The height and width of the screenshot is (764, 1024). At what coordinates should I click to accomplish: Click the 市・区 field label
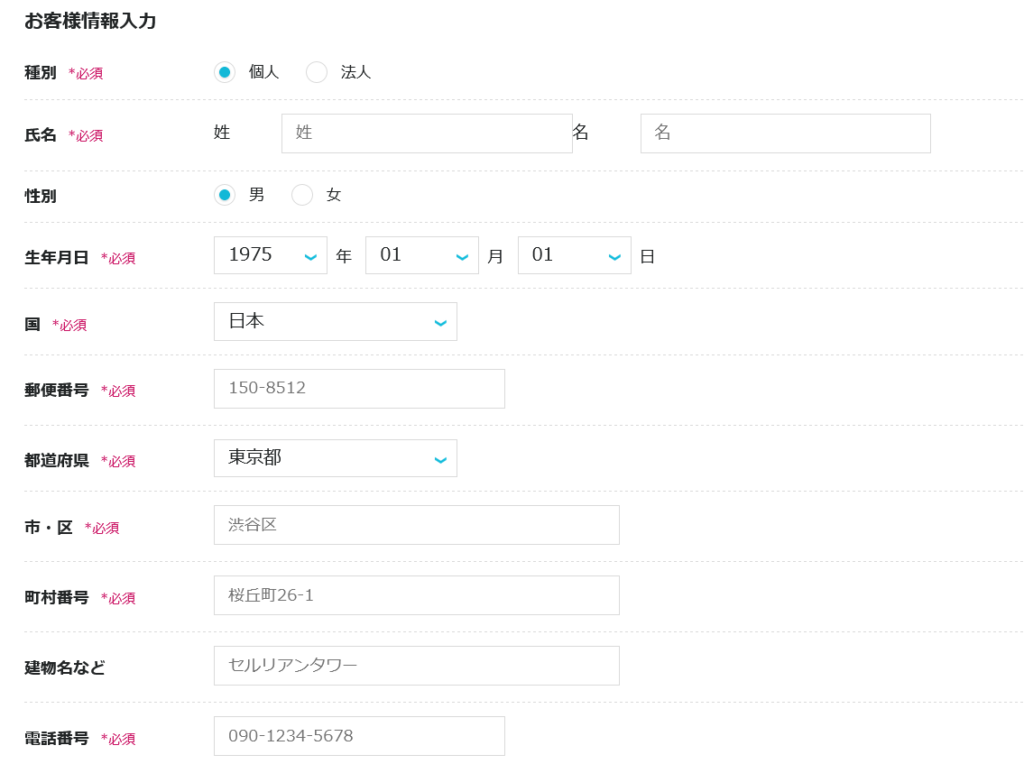click(49, 528)
